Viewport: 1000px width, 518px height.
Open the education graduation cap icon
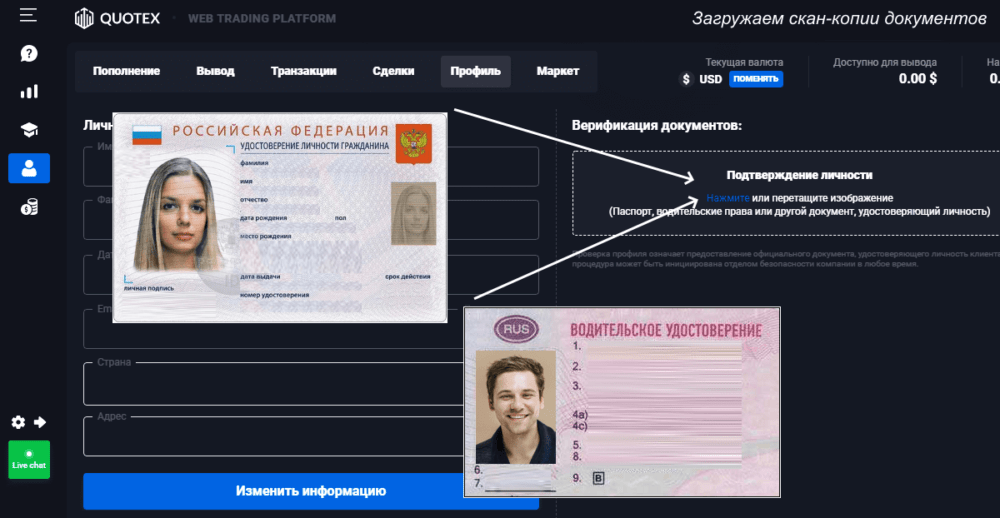(x=29, y=130)
